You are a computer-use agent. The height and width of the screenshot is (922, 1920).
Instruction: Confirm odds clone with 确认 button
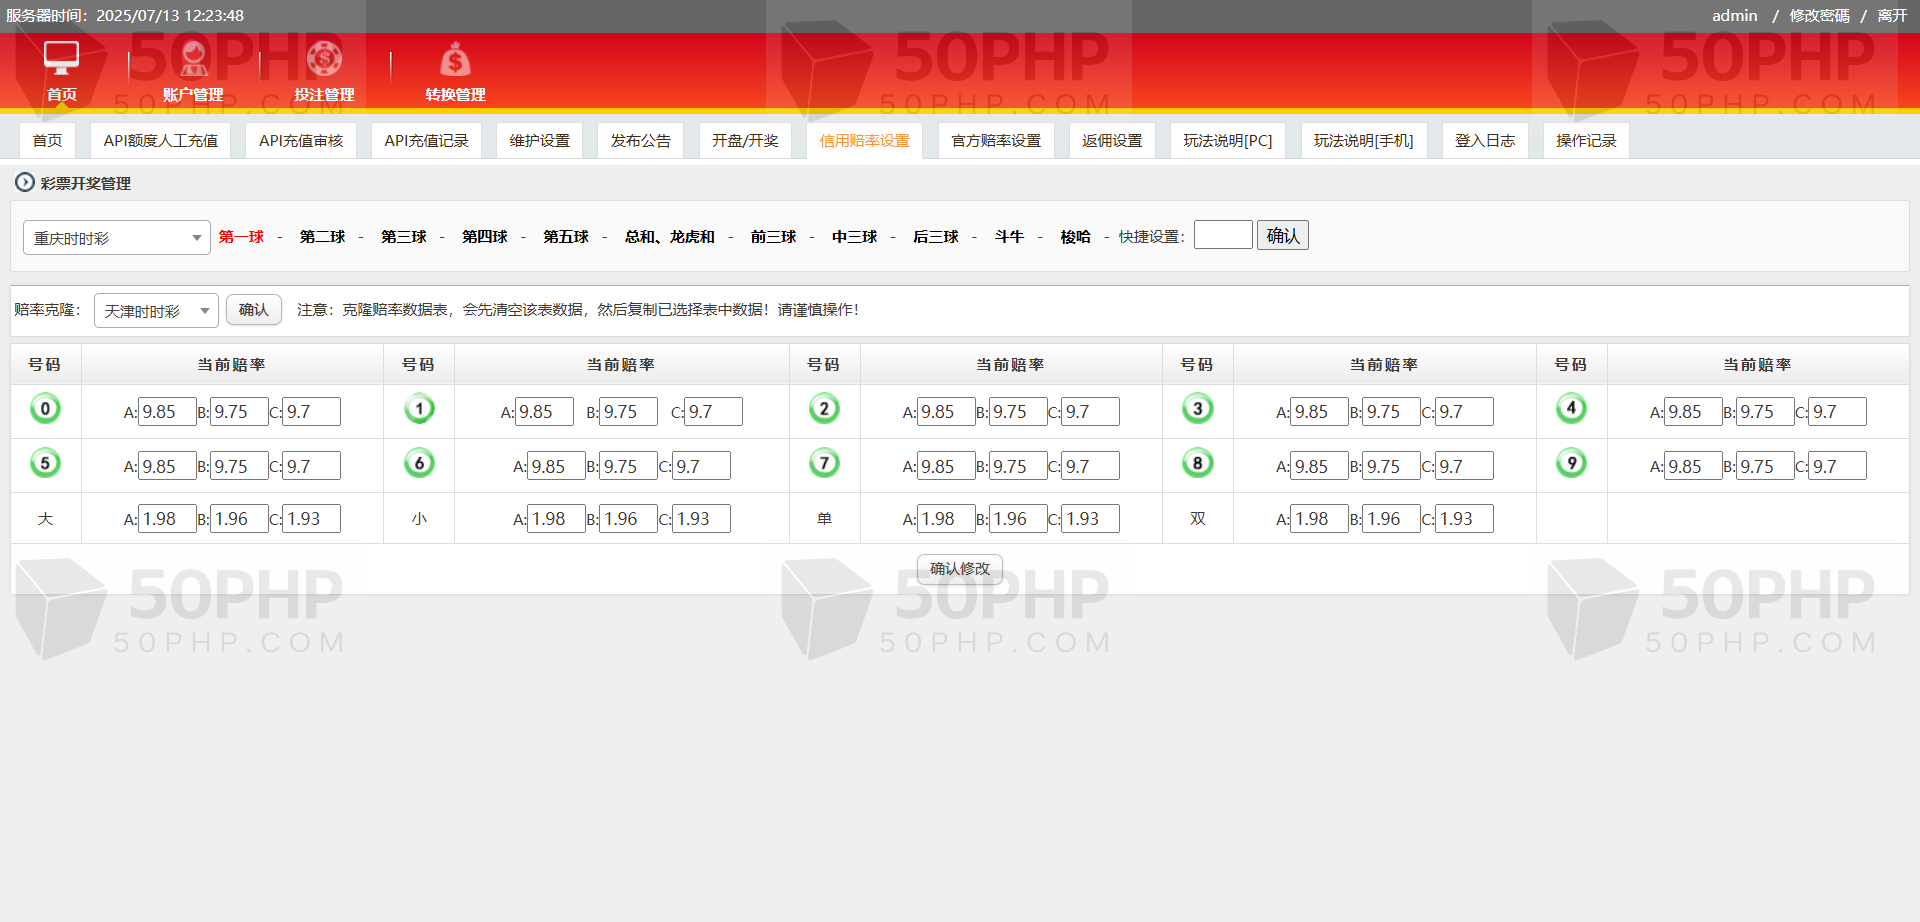click(x=253, y=310)
